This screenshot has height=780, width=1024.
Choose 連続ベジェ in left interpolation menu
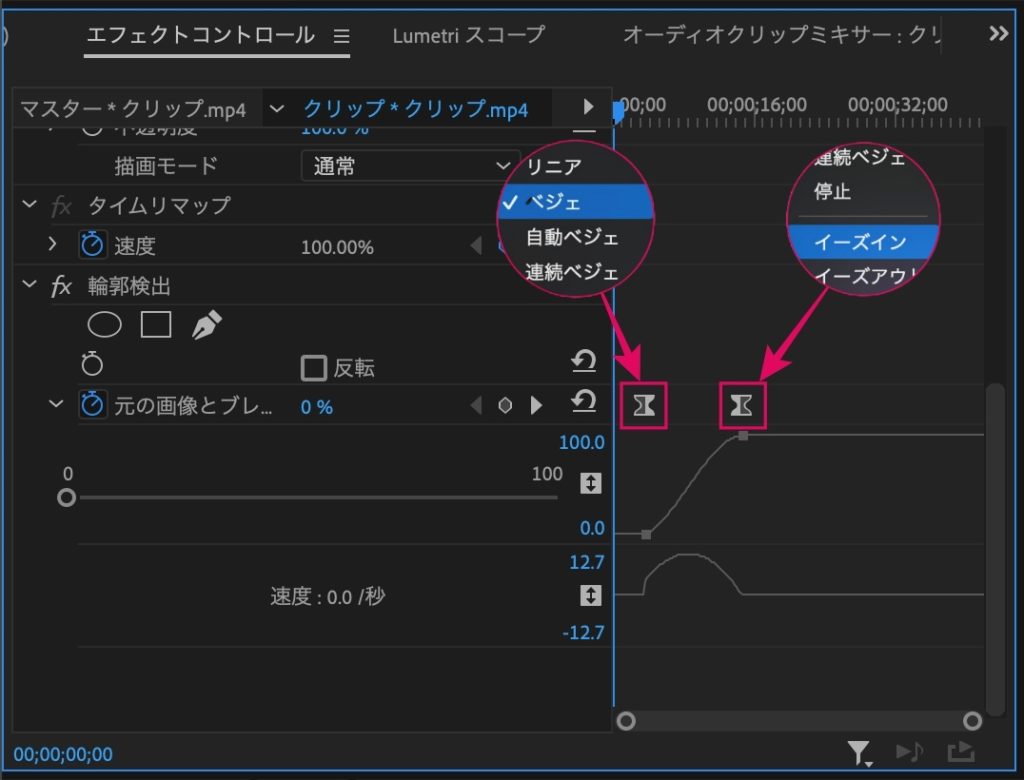pyautogui.click(x=571, y=272)
